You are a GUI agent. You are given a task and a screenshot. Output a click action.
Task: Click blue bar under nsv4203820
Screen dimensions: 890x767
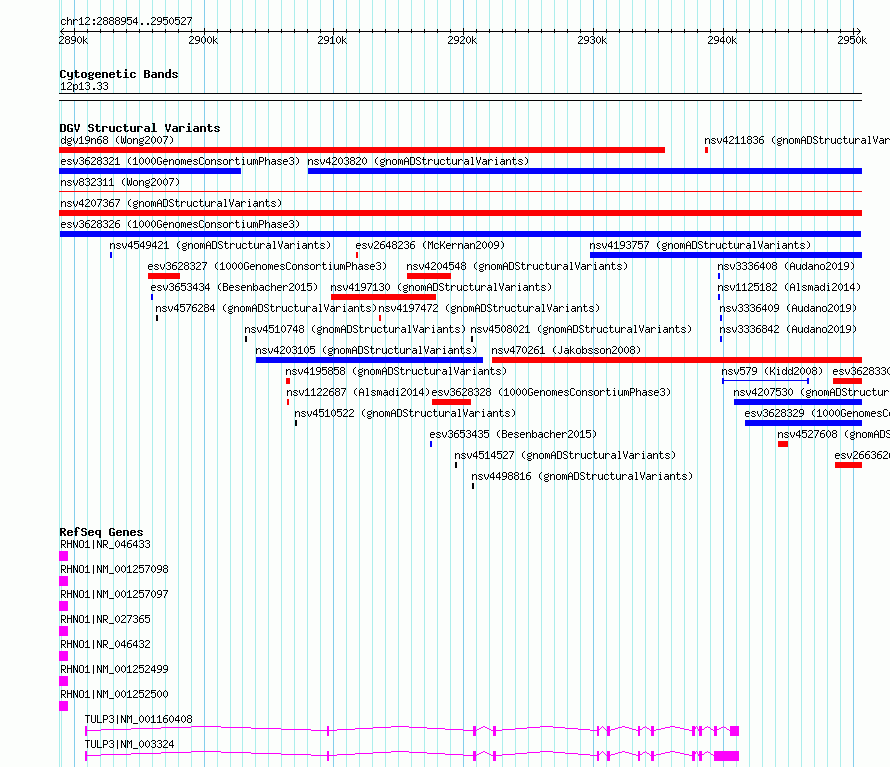(585, 171)
